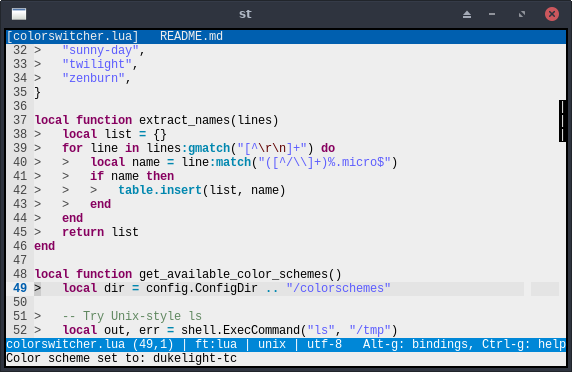
Task: Click the "ls" string argument
Action: pyautogui.click(x=321, y=330)
